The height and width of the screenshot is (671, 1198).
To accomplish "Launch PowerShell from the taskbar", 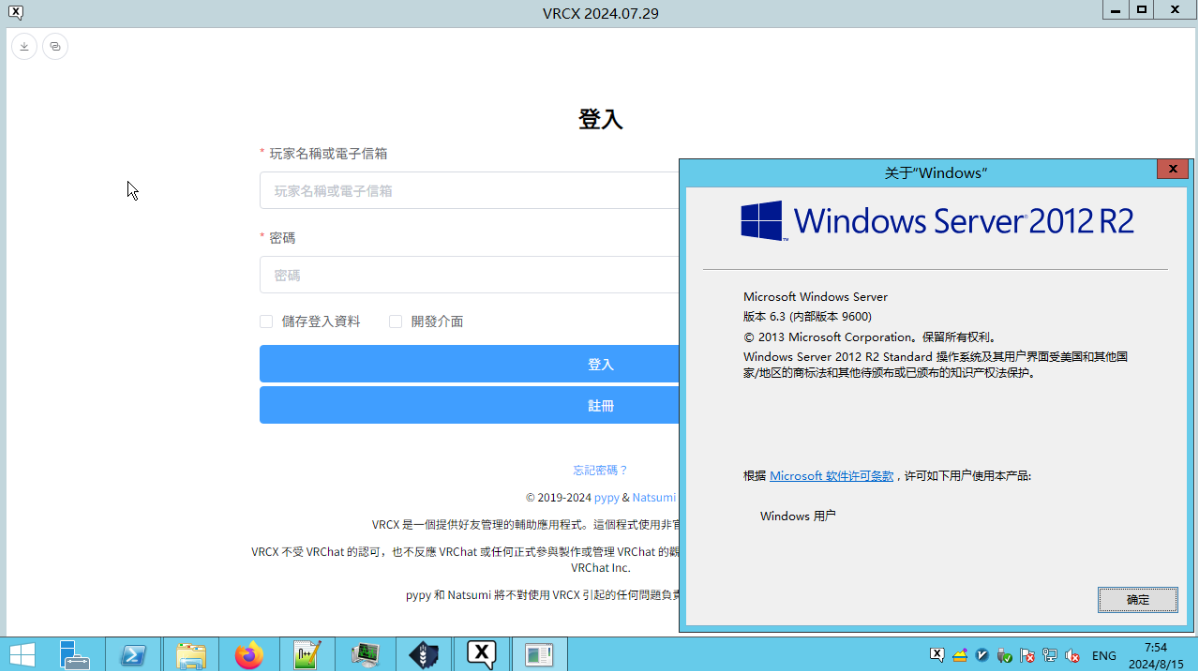I will (x=133, y=655).
